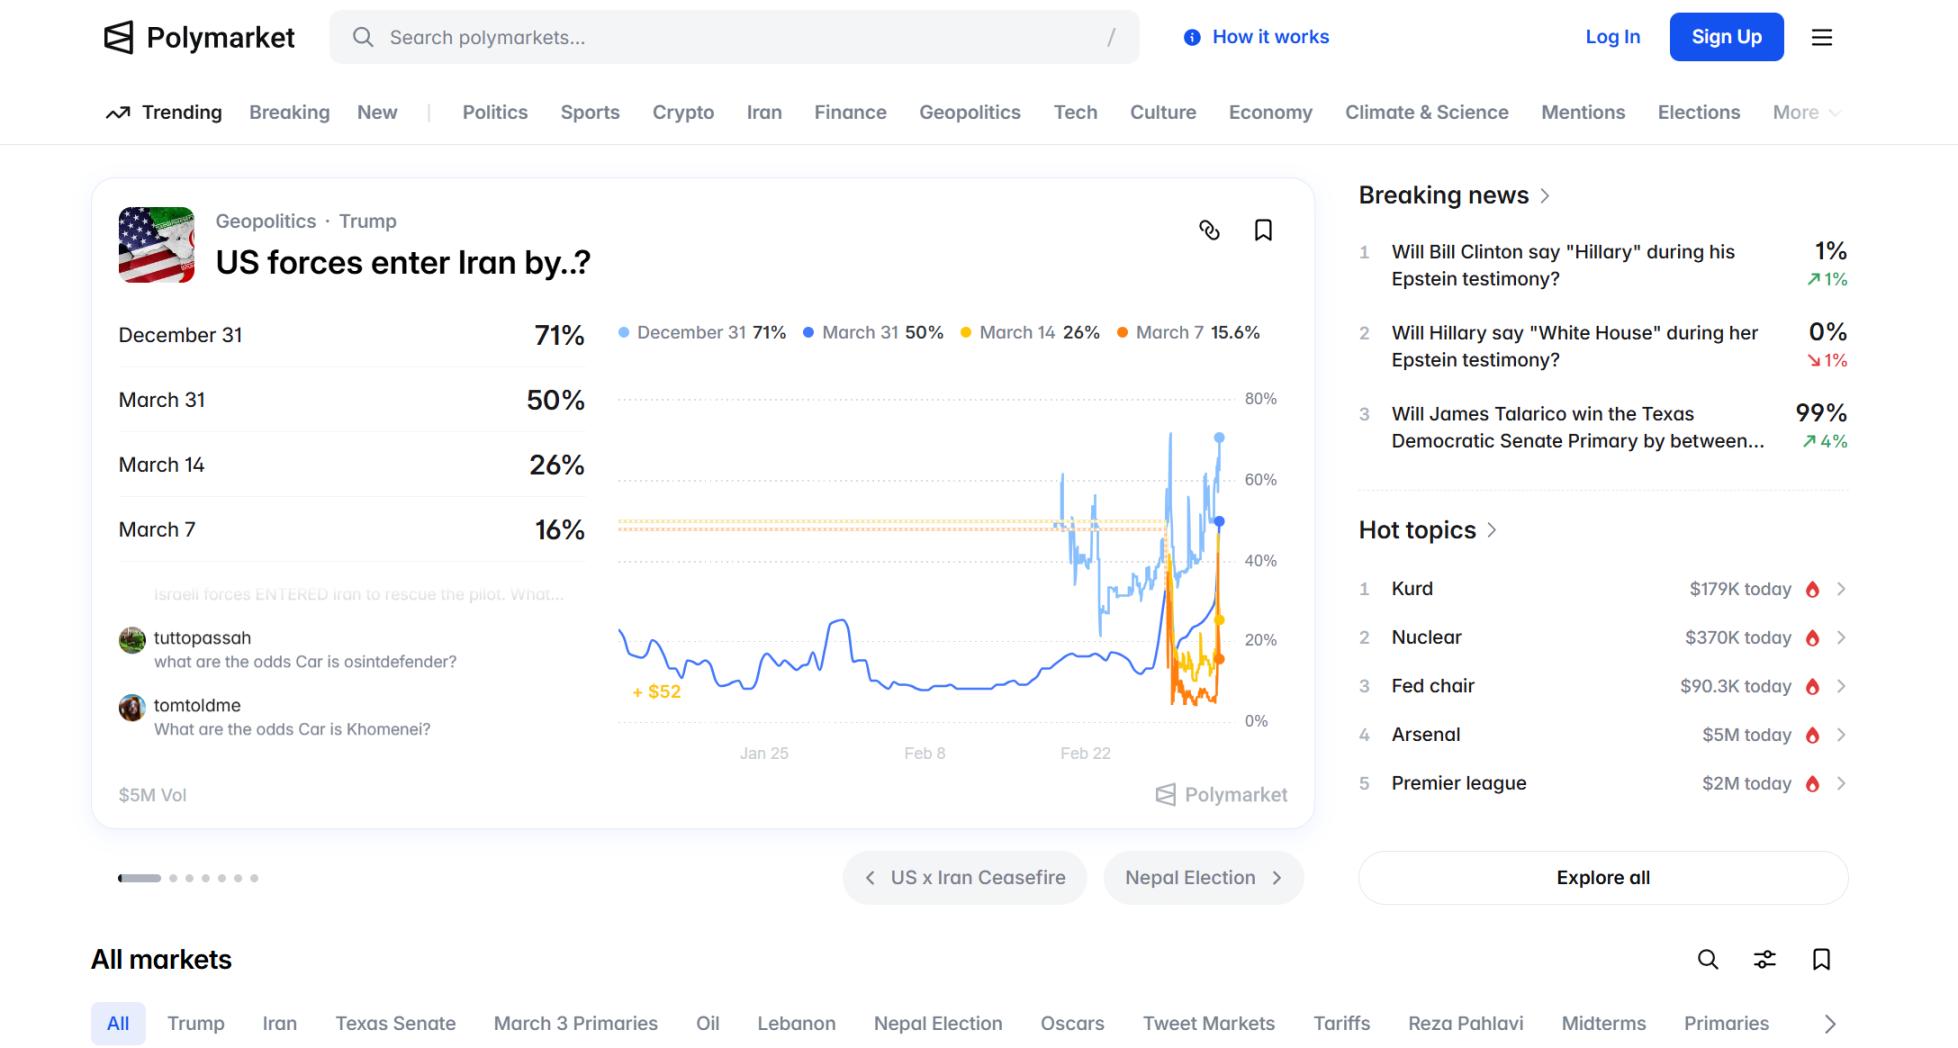The width and height of the screenshot is (1958, 1048).
Task: Click the Polymarket logo
Action: [x=199, y=37]
